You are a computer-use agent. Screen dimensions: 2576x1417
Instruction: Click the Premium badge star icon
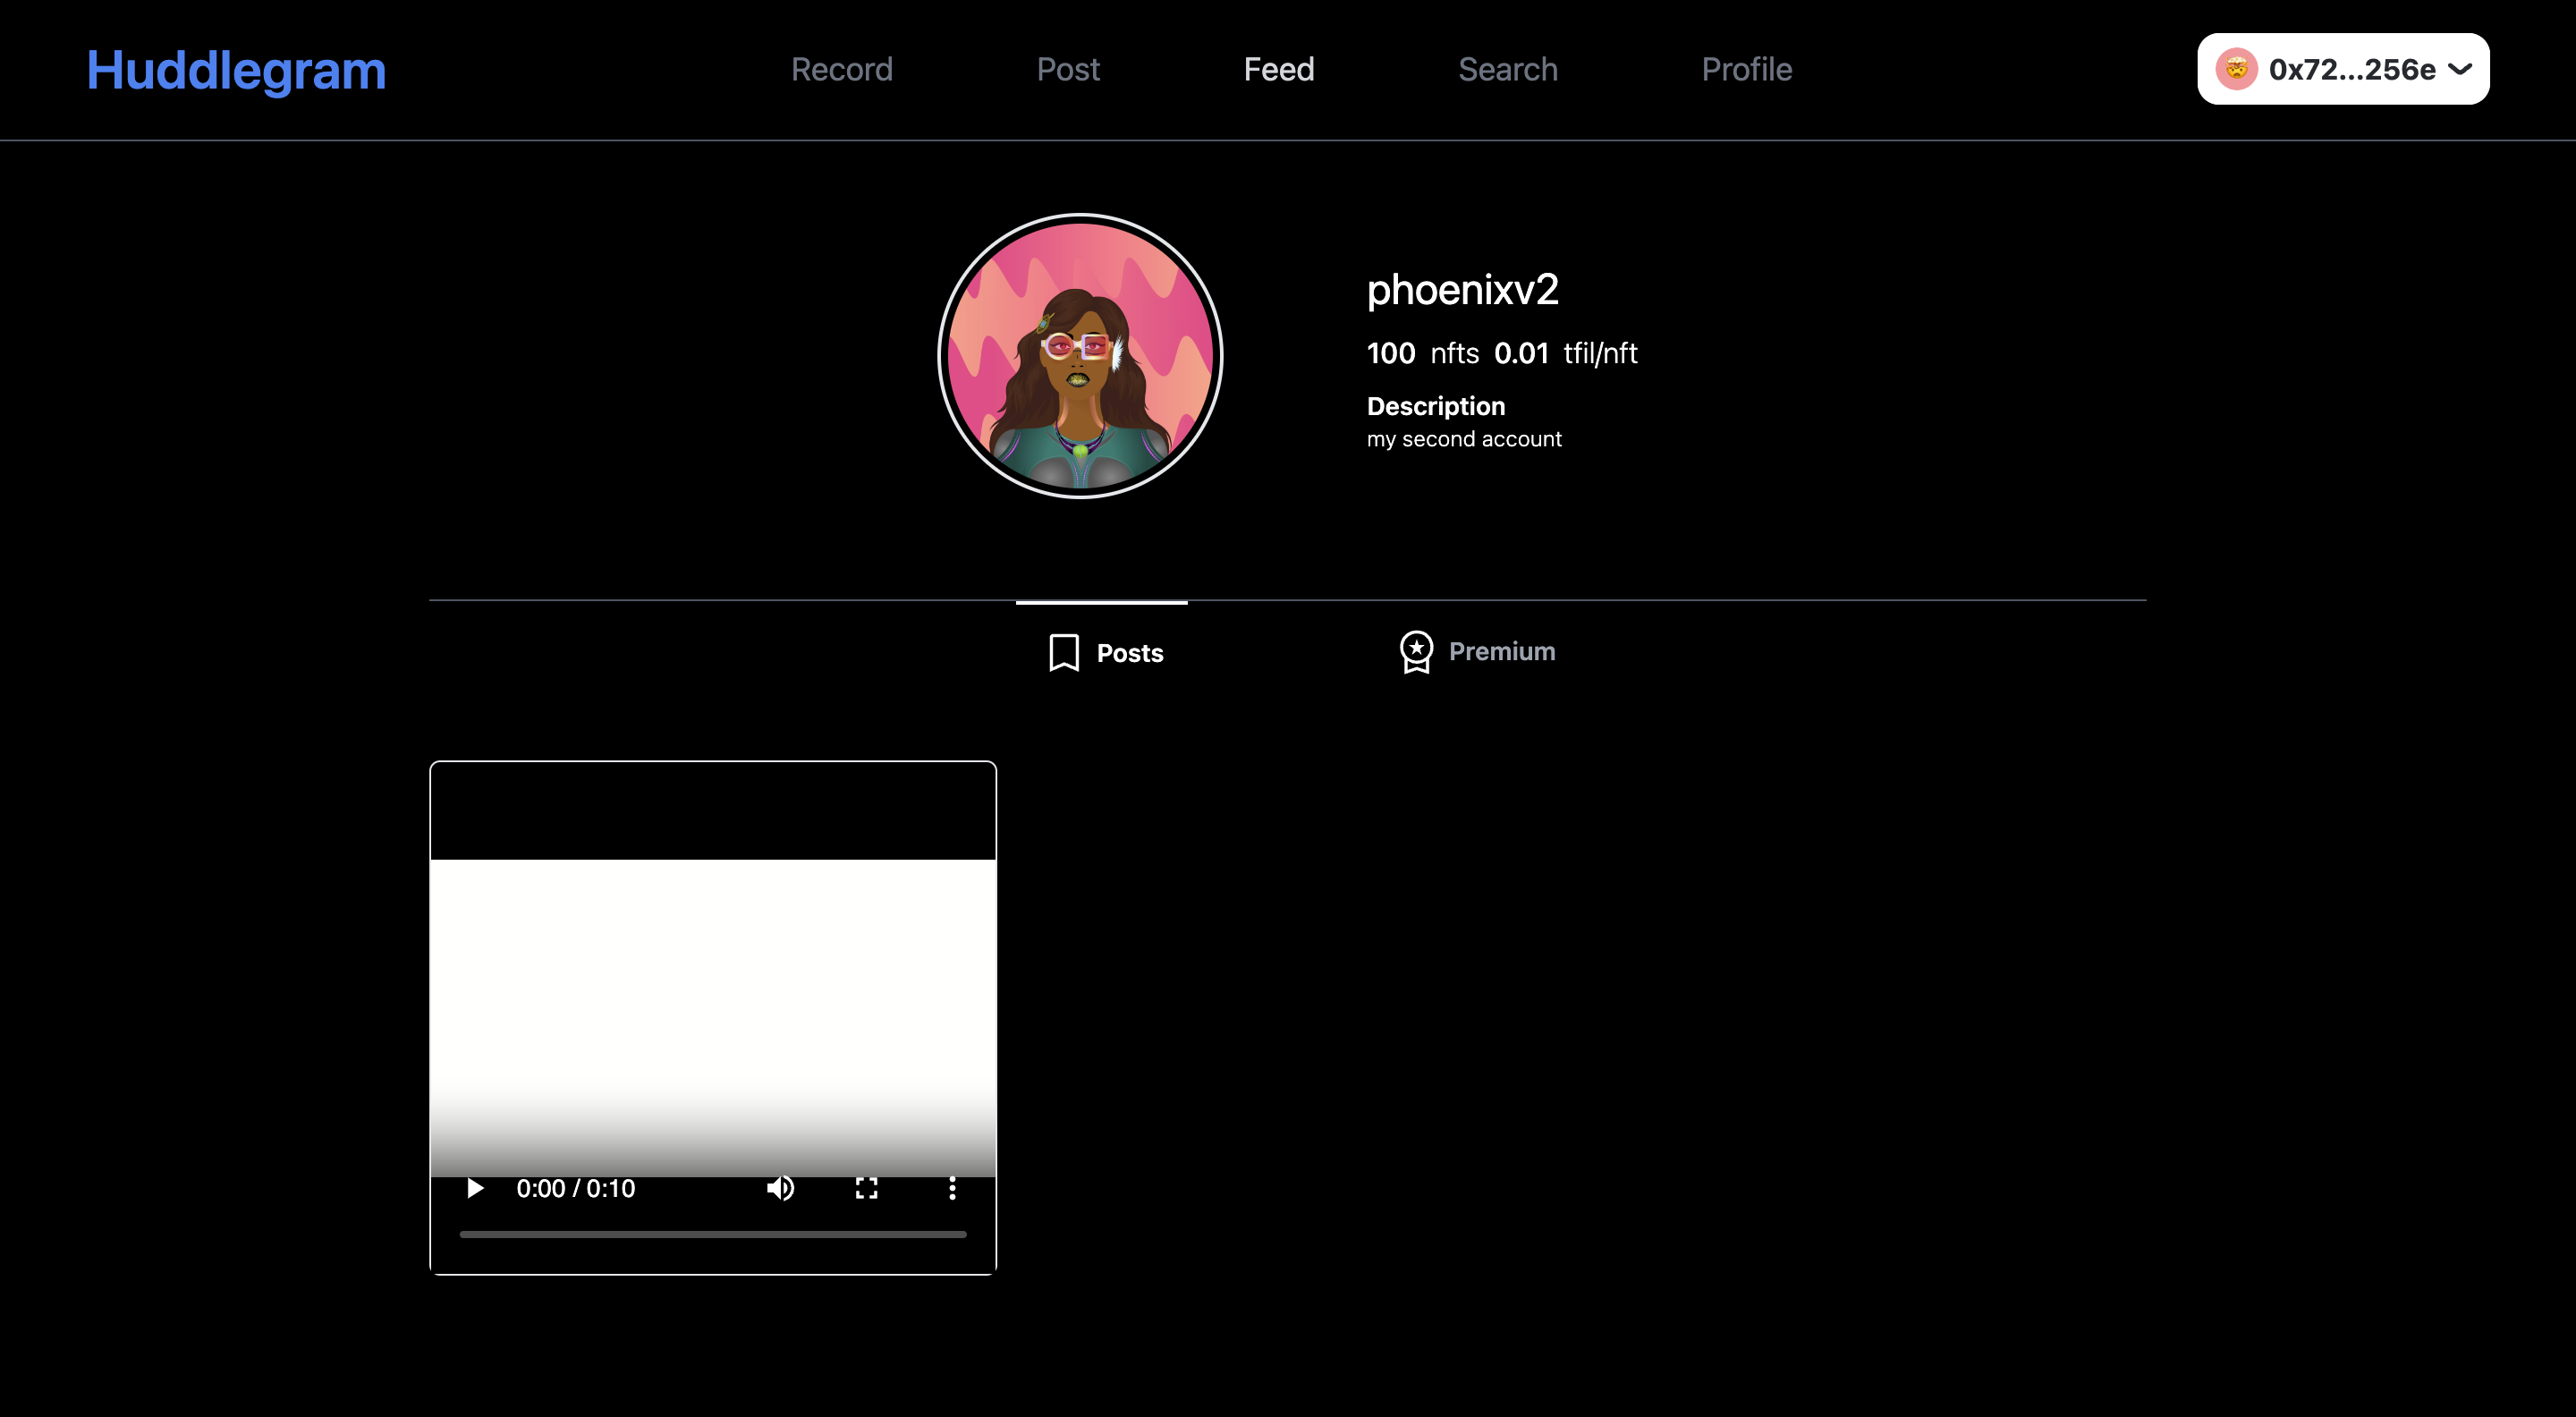coord(1416,652)
